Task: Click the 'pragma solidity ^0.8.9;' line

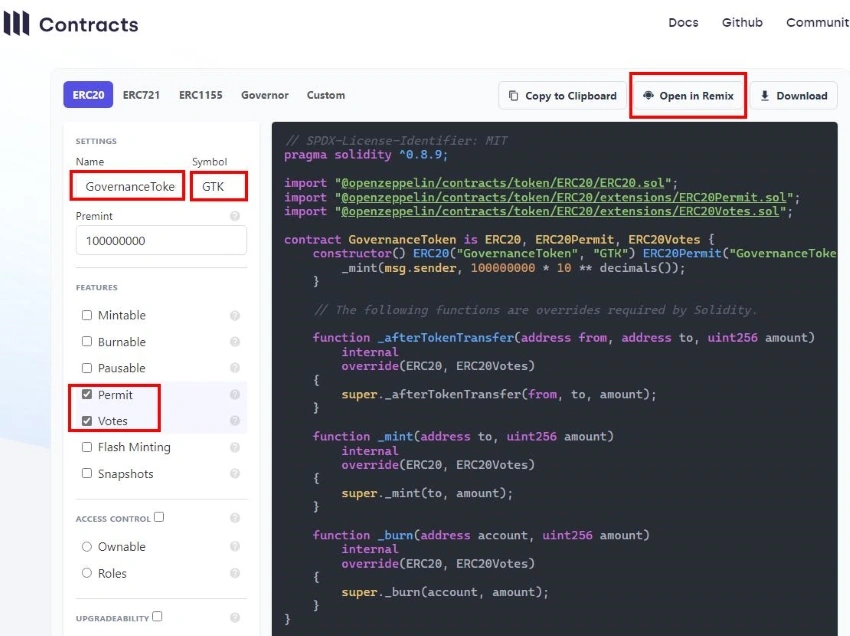Action: point(366,155)
